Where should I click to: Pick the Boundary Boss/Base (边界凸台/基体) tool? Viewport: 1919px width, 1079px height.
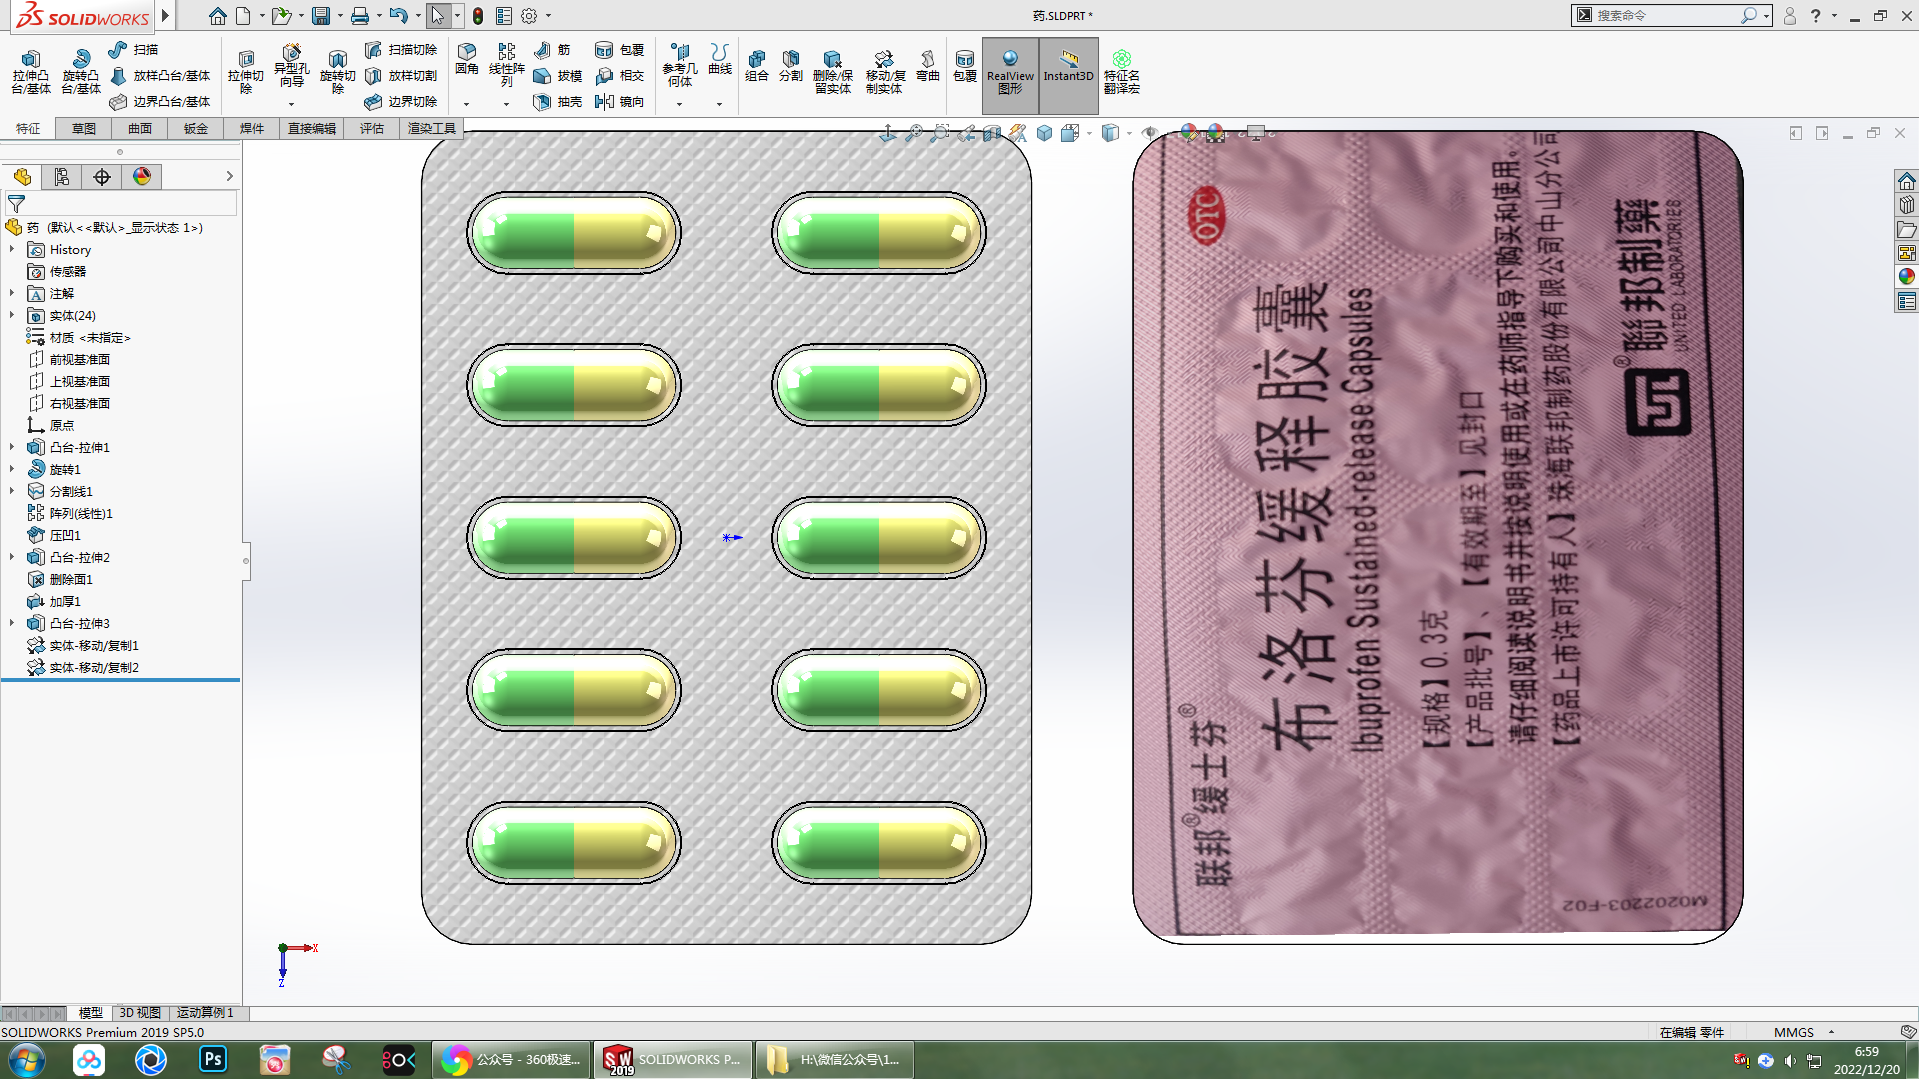tap(160, 101)
